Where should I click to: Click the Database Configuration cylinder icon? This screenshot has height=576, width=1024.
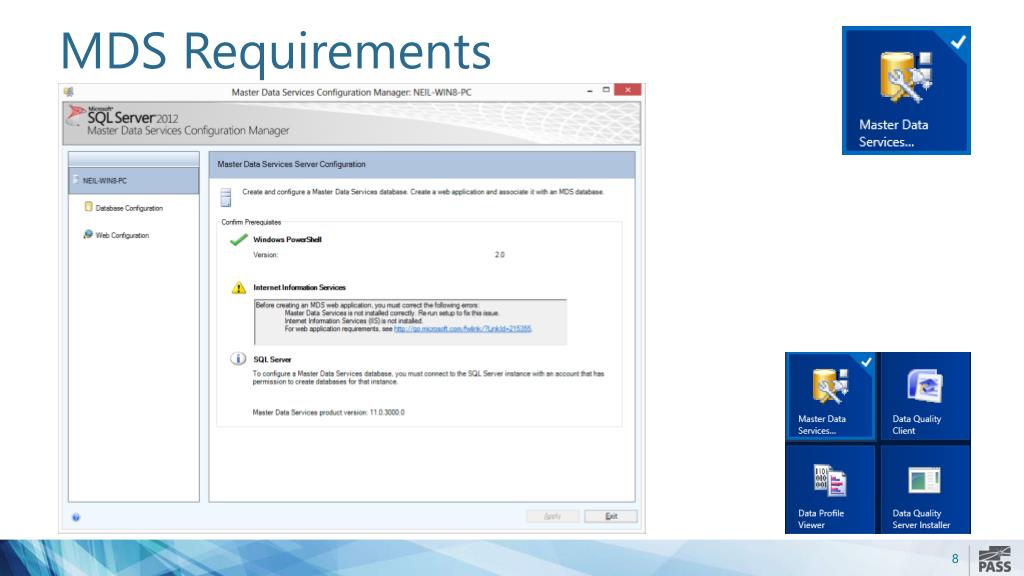pos(88,206)
